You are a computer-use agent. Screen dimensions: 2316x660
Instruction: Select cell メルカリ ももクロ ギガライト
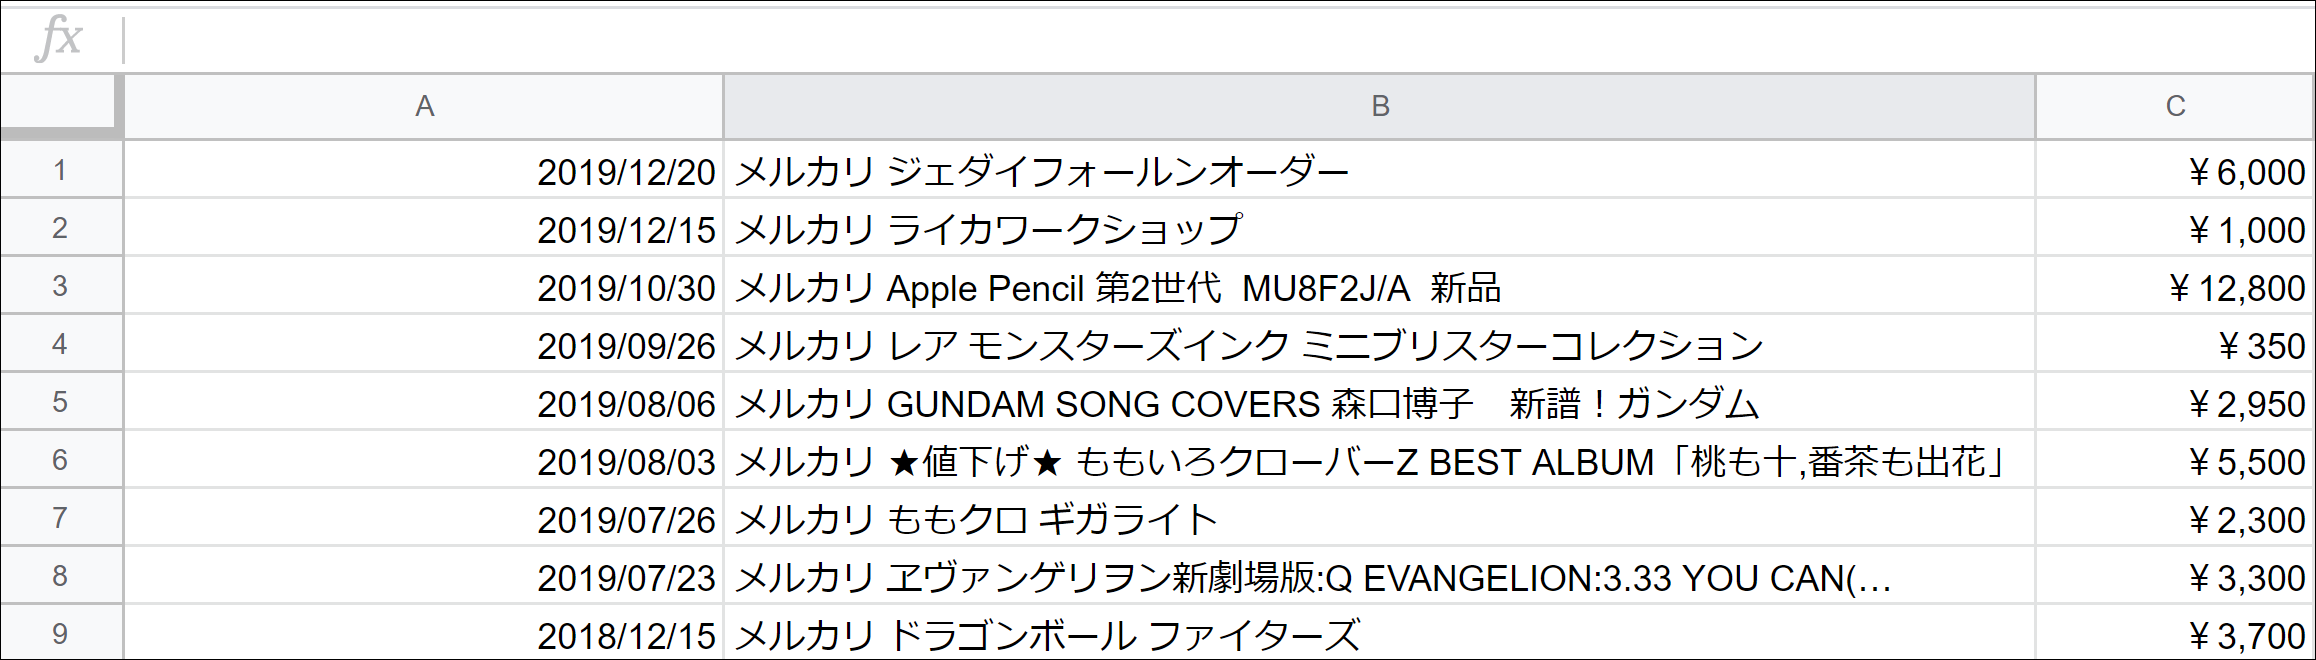1380,518
